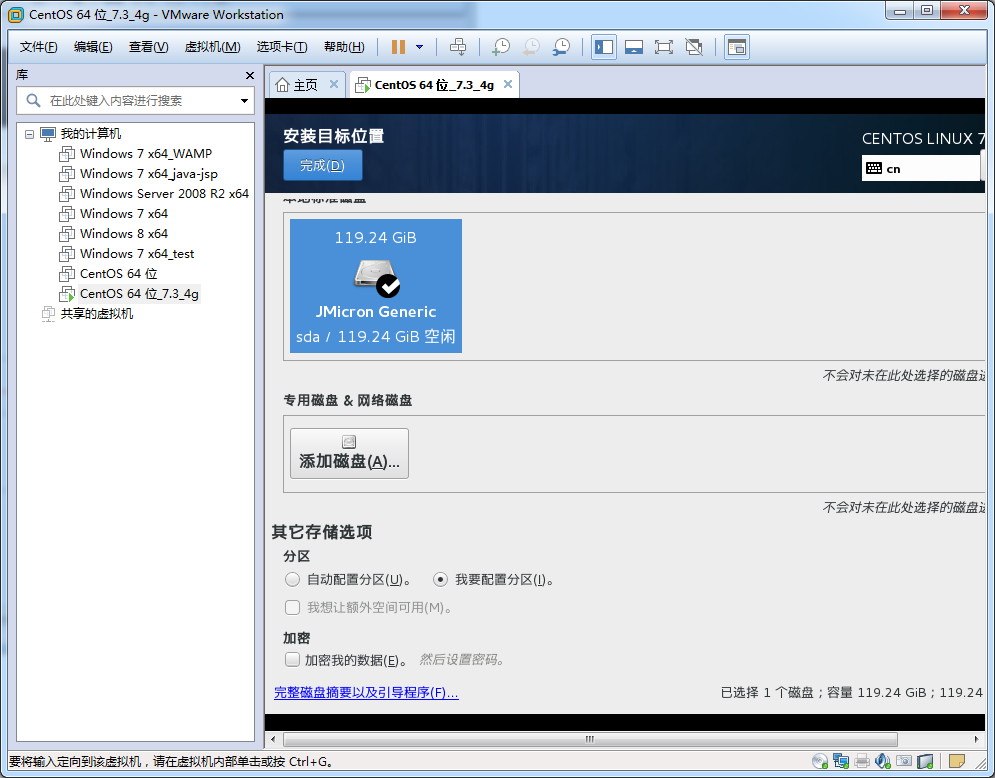The image size is (995, 778).
Task: Toggle the console view icon
Action: 737,47
